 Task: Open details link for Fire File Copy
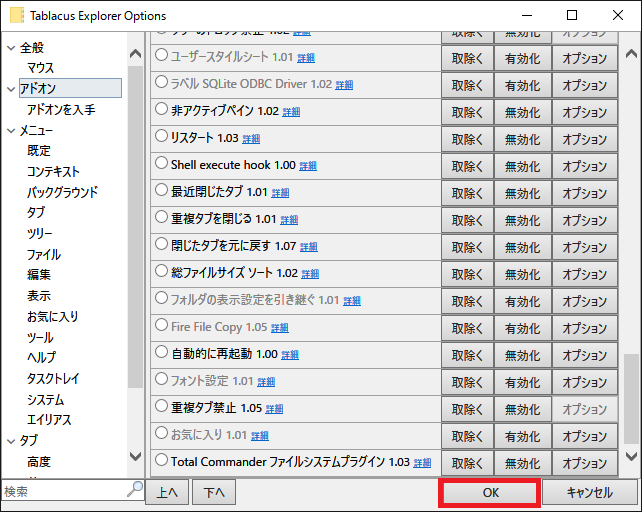click(x=280, y=328)
